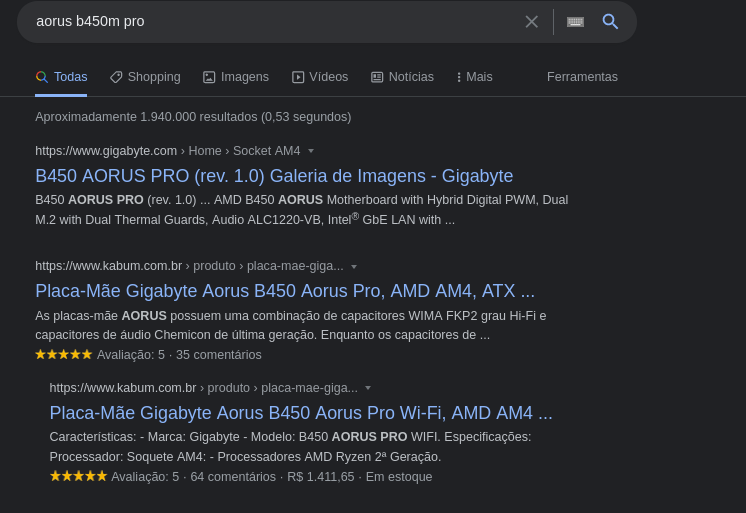This screenshot has width=746, height=513.
Task: Click the magnifying glass search icon
Action: pyautogui.click(x=610, y=21)
